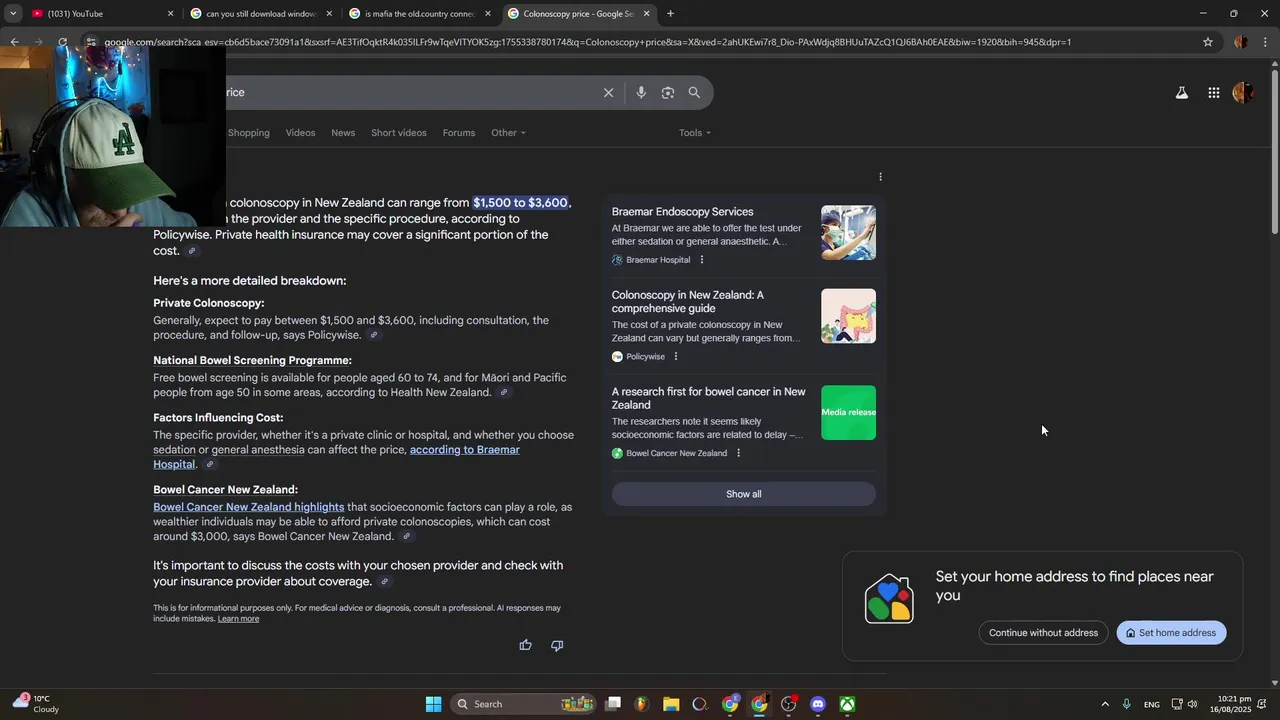Open Discord from the taskbar
The width and height of the screenshot is (1280, 720).
818,704
